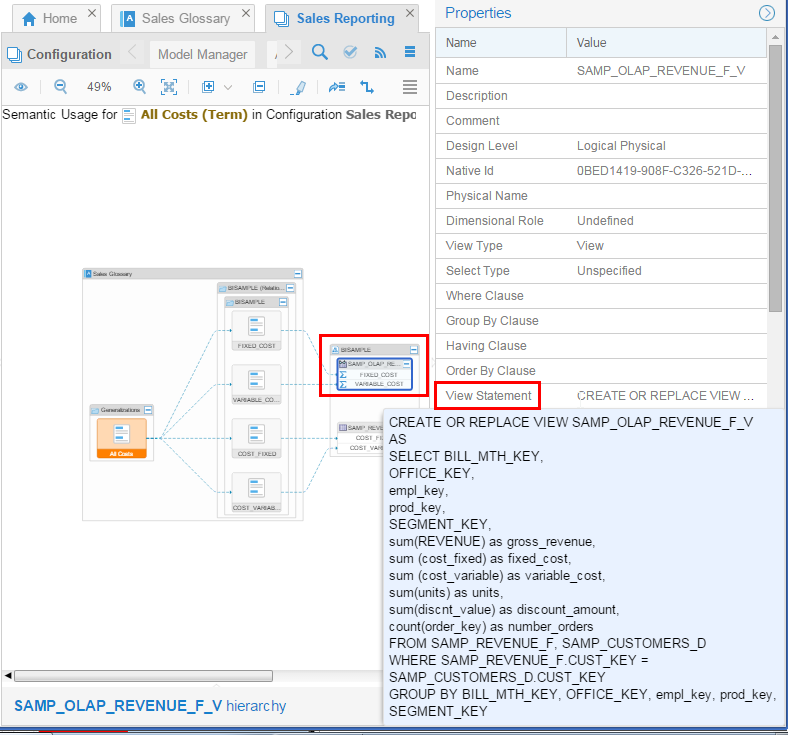This screenshot has height=735, width=788.
Task: Click the View Type property value View
Action: [x=589, y=246]
